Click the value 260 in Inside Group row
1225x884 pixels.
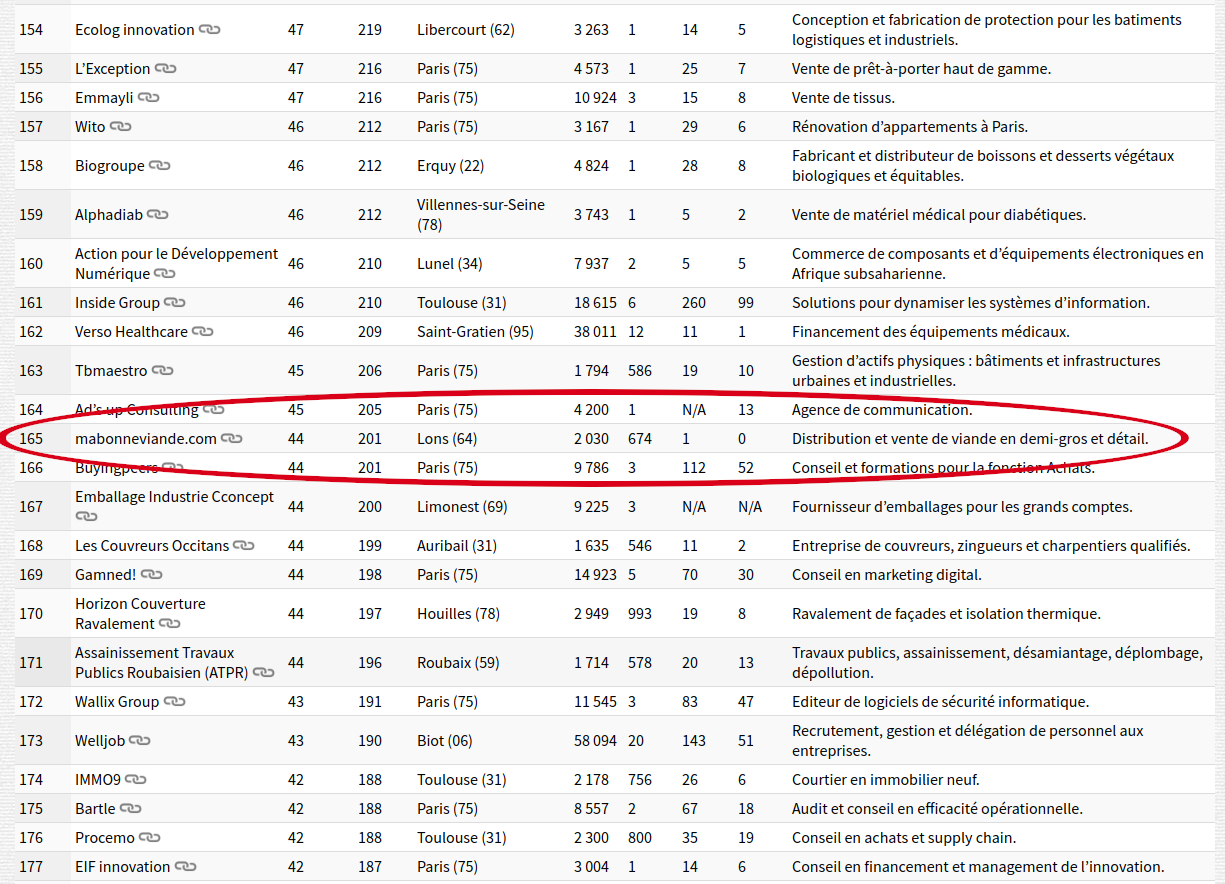[x=694, y=303]
